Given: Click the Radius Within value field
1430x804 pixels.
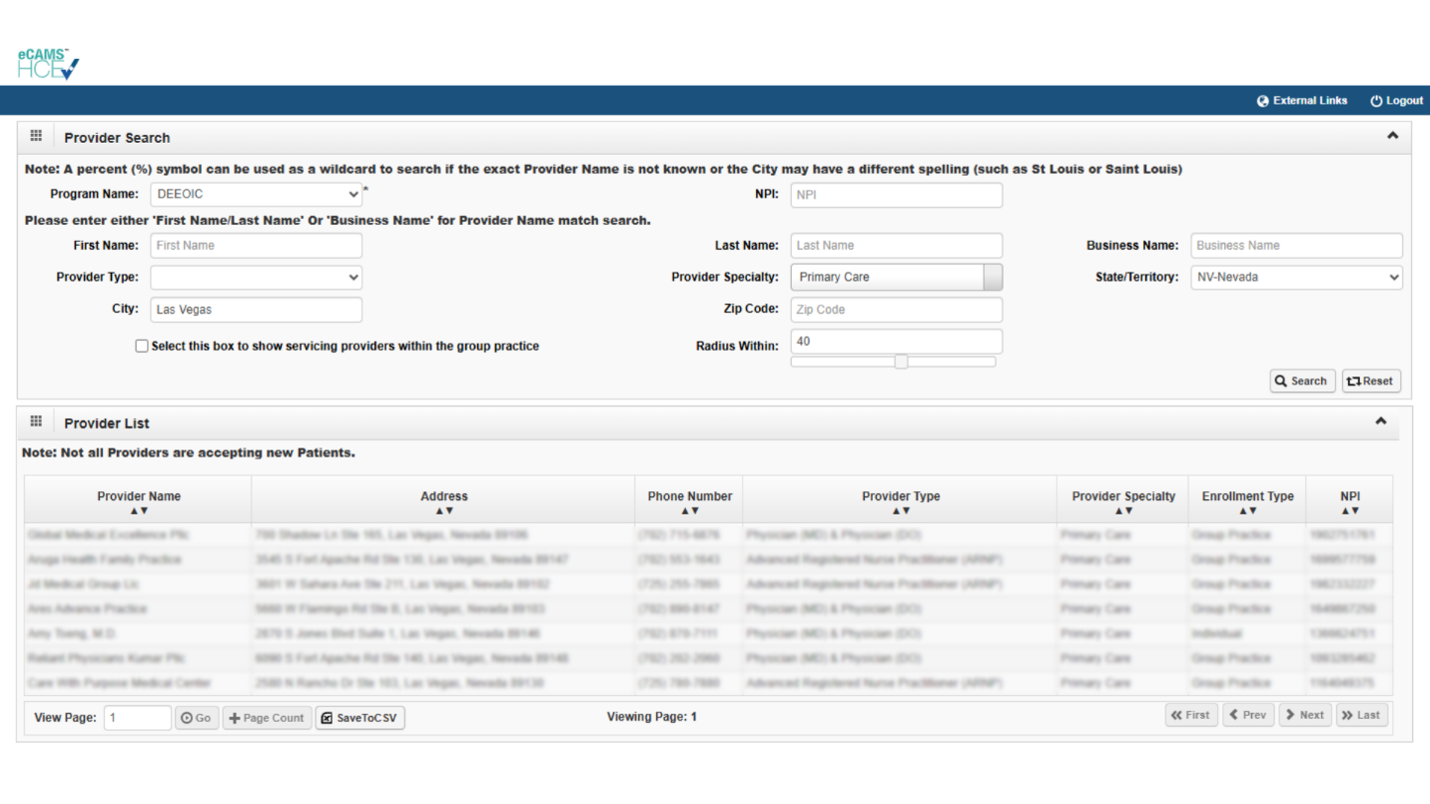Looking at the screenshot, I should point(896,341).
